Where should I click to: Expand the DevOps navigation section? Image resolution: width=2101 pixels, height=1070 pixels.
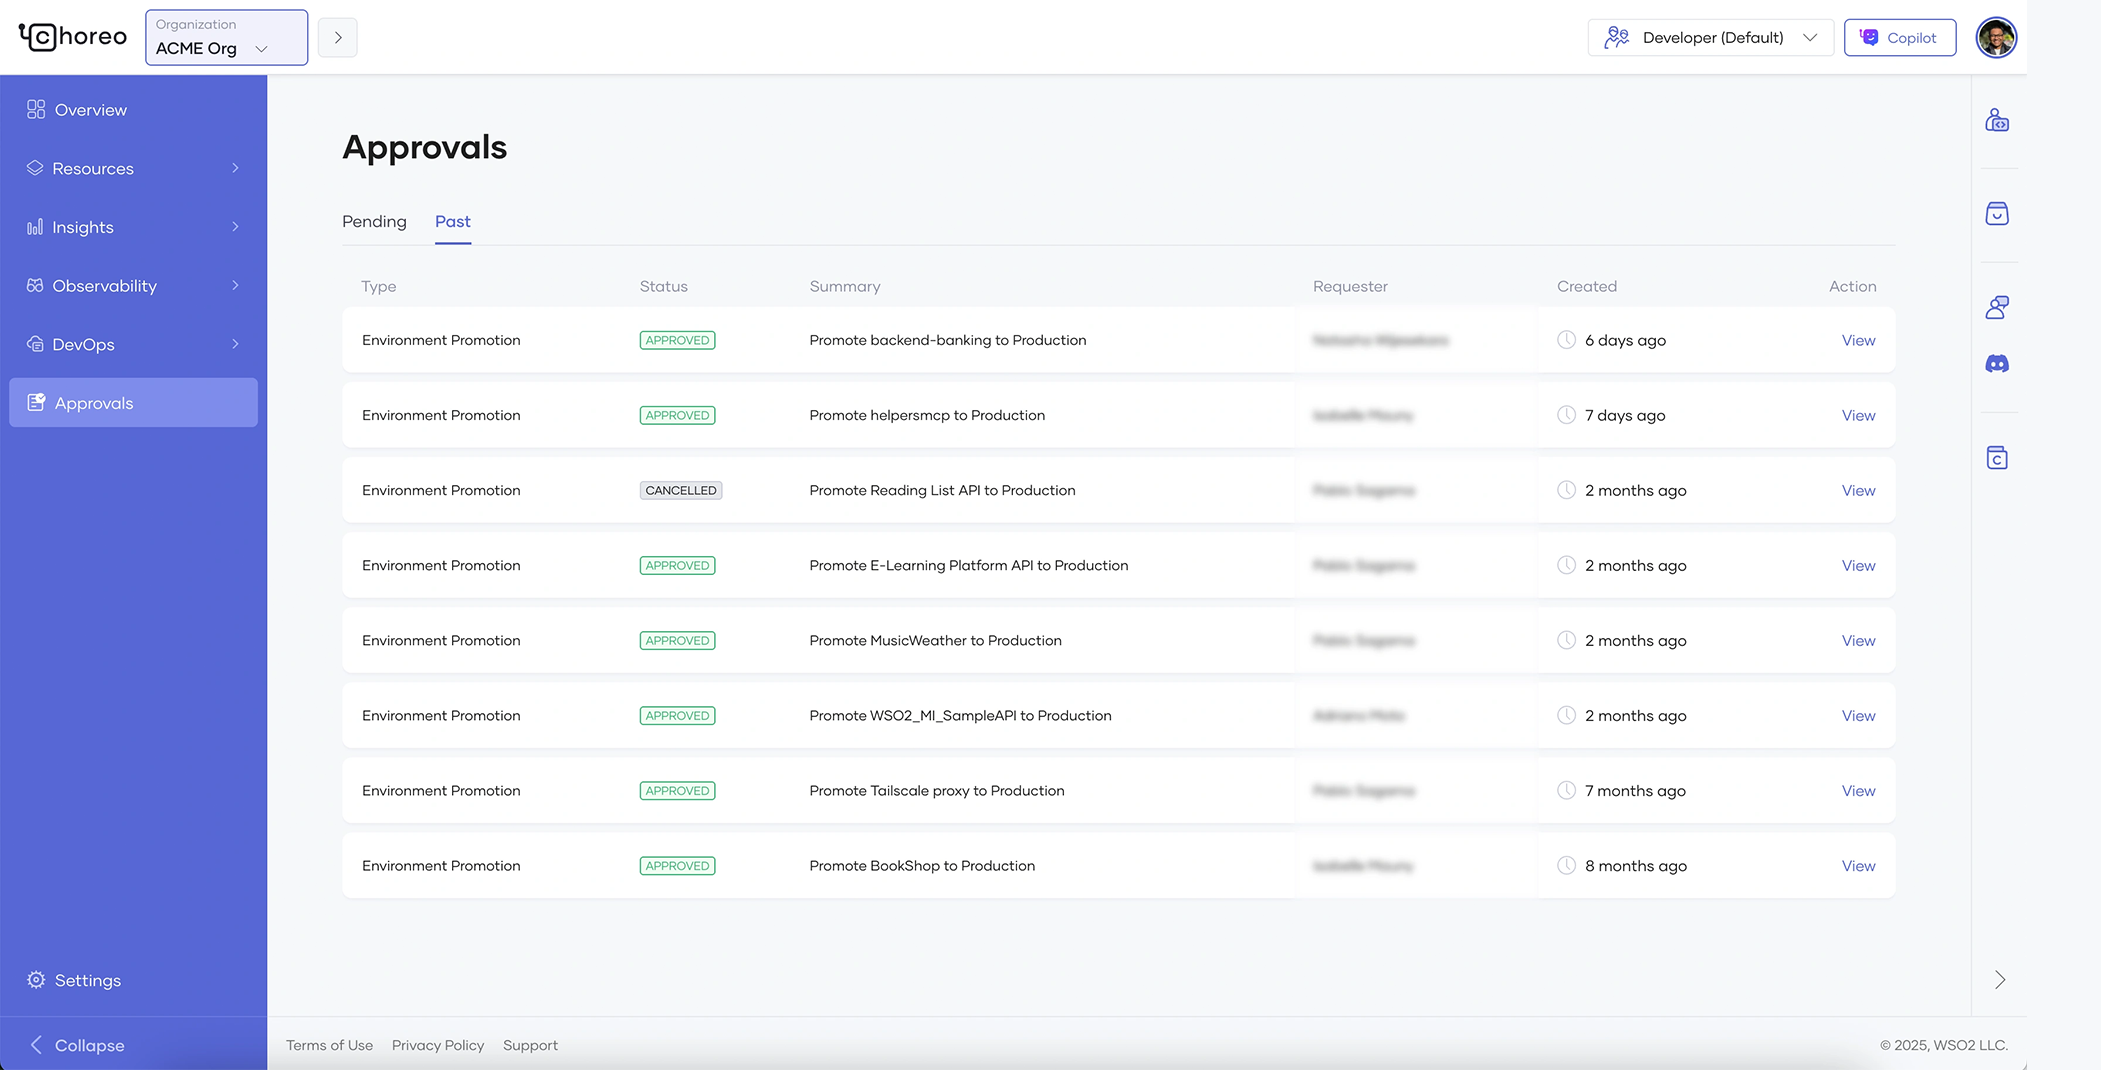coord(133,344)
